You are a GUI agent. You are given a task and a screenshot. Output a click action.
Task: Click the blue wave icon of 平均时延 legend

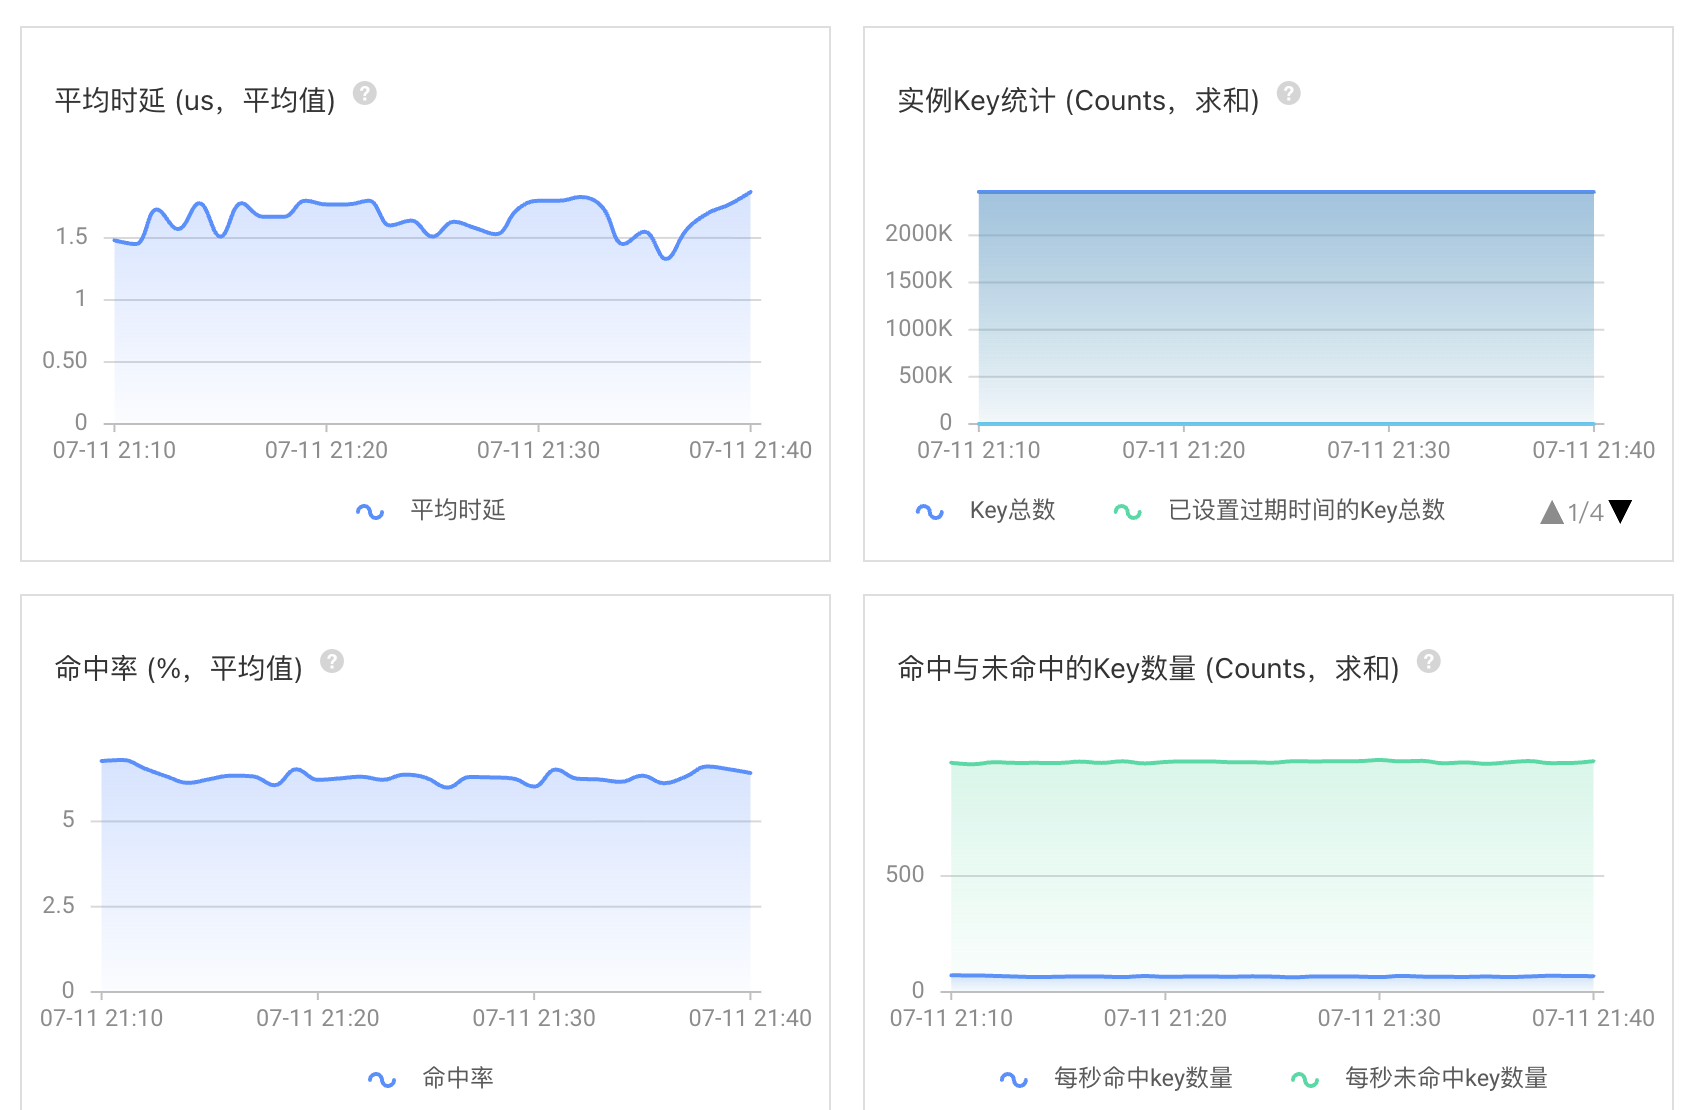coord(370,512)
